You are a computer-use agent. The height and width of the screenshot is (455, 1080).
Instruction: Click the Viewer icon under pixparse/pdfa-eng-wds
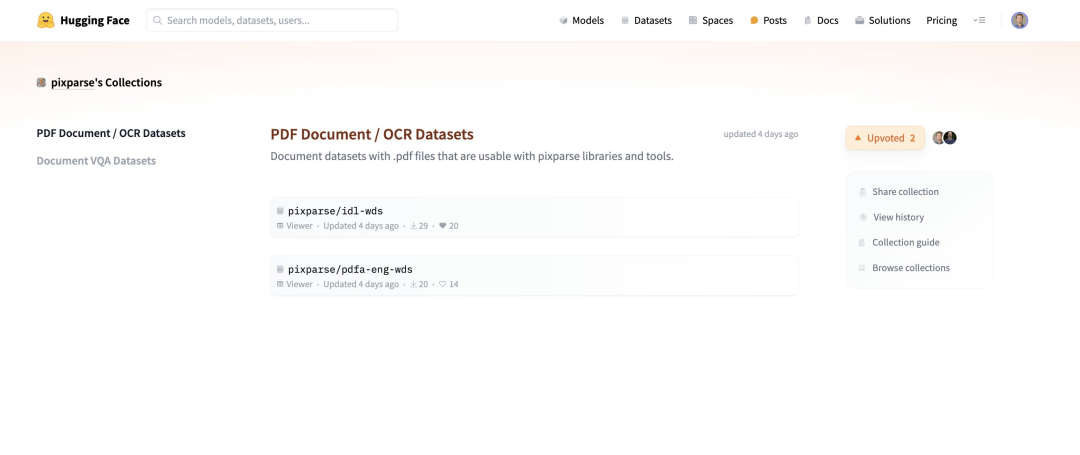click(x=280, y=284)
